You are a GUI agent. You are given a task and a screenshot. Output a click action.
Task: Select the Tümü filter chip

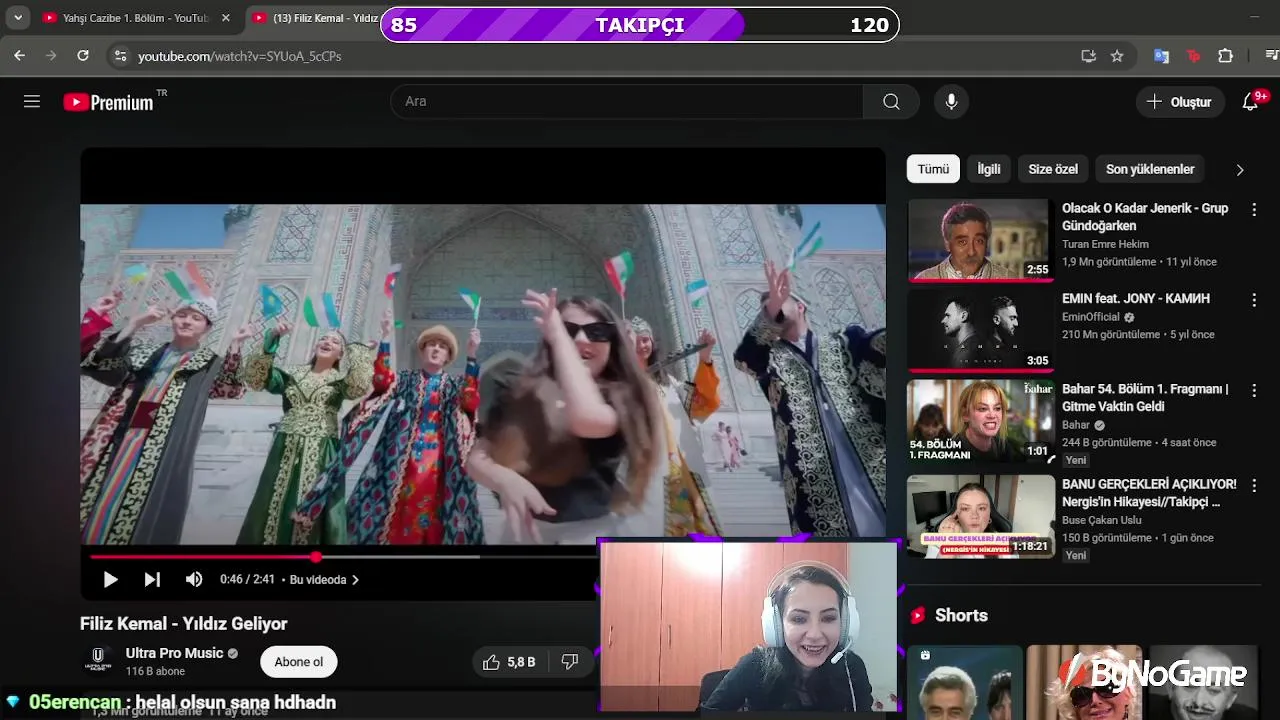[933, 169]
